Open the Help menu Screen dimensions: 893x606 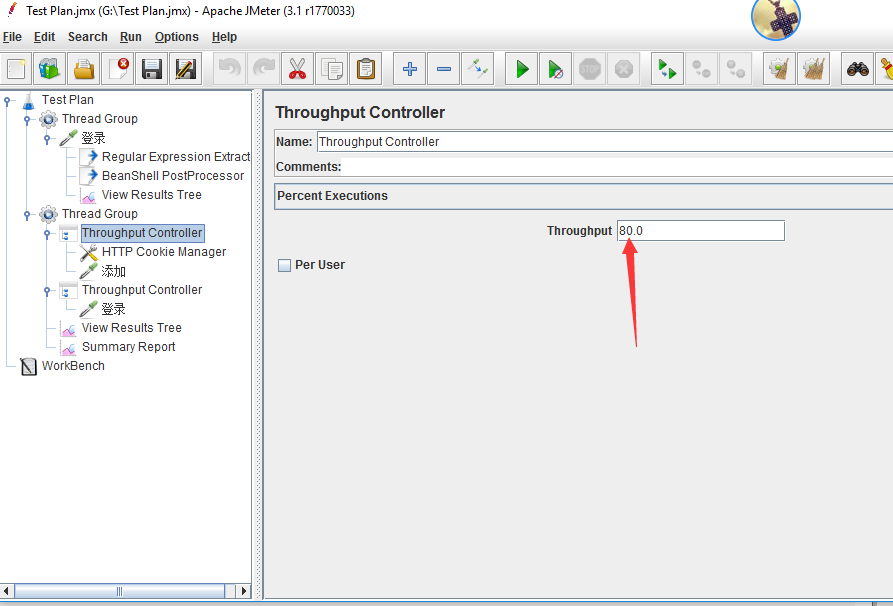(x=224, y=37)
